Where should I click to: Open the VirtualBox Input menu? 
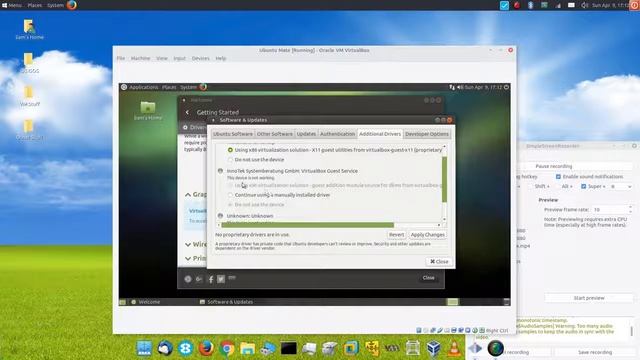(x=179, y=58)
